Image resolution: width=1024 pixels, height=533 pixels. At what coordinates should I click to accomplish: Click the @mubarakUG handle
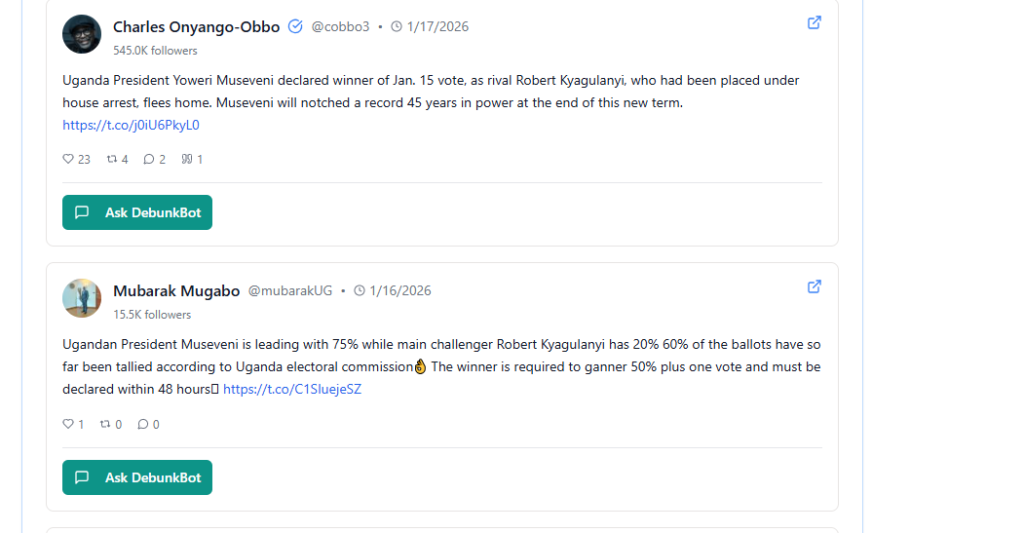coord(290,291)
